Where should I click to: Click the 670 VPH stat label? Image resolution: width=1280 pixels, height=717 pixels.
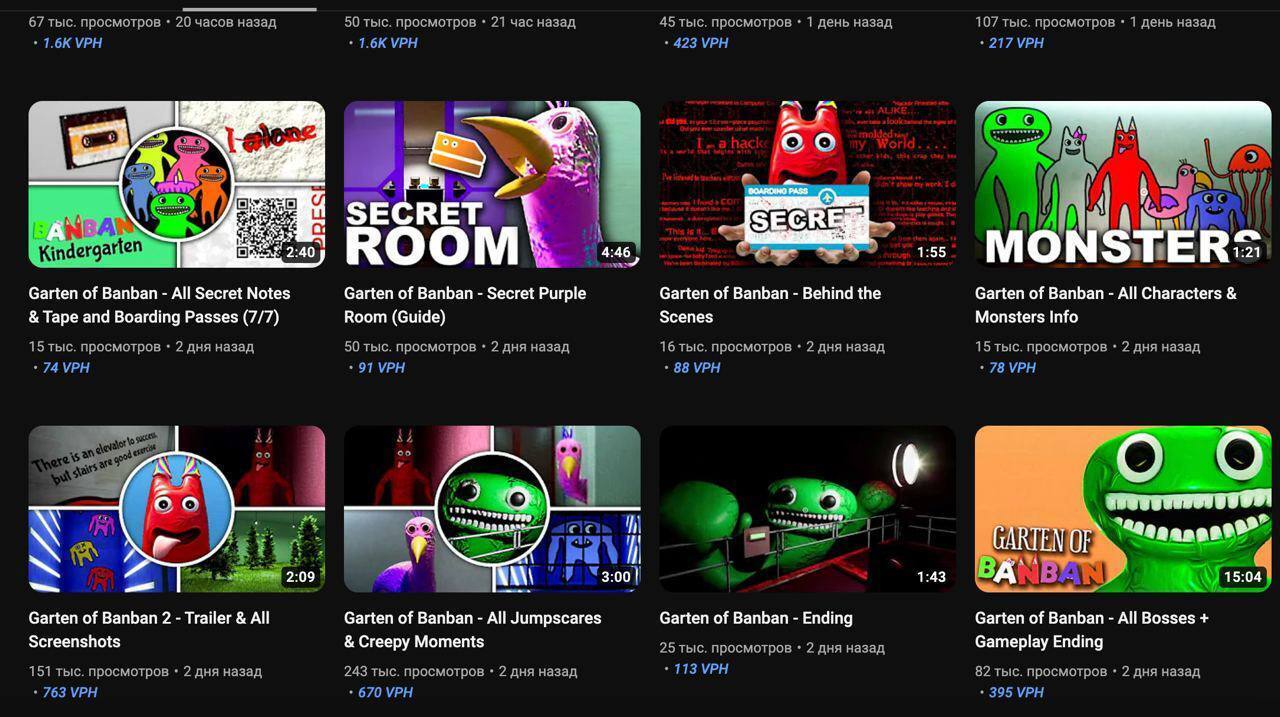point(385,692)
